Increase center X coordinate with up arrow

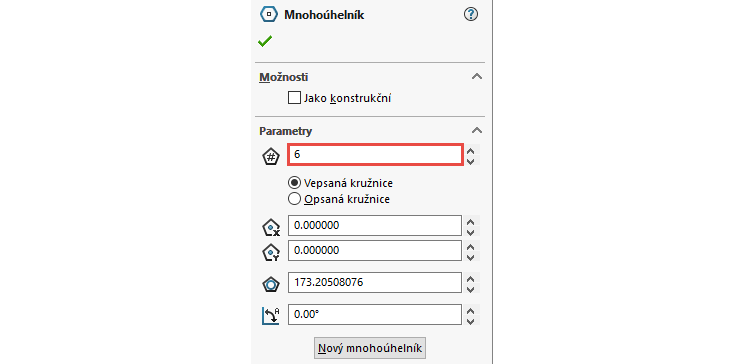pyautogui.click(x=471, y=221)
